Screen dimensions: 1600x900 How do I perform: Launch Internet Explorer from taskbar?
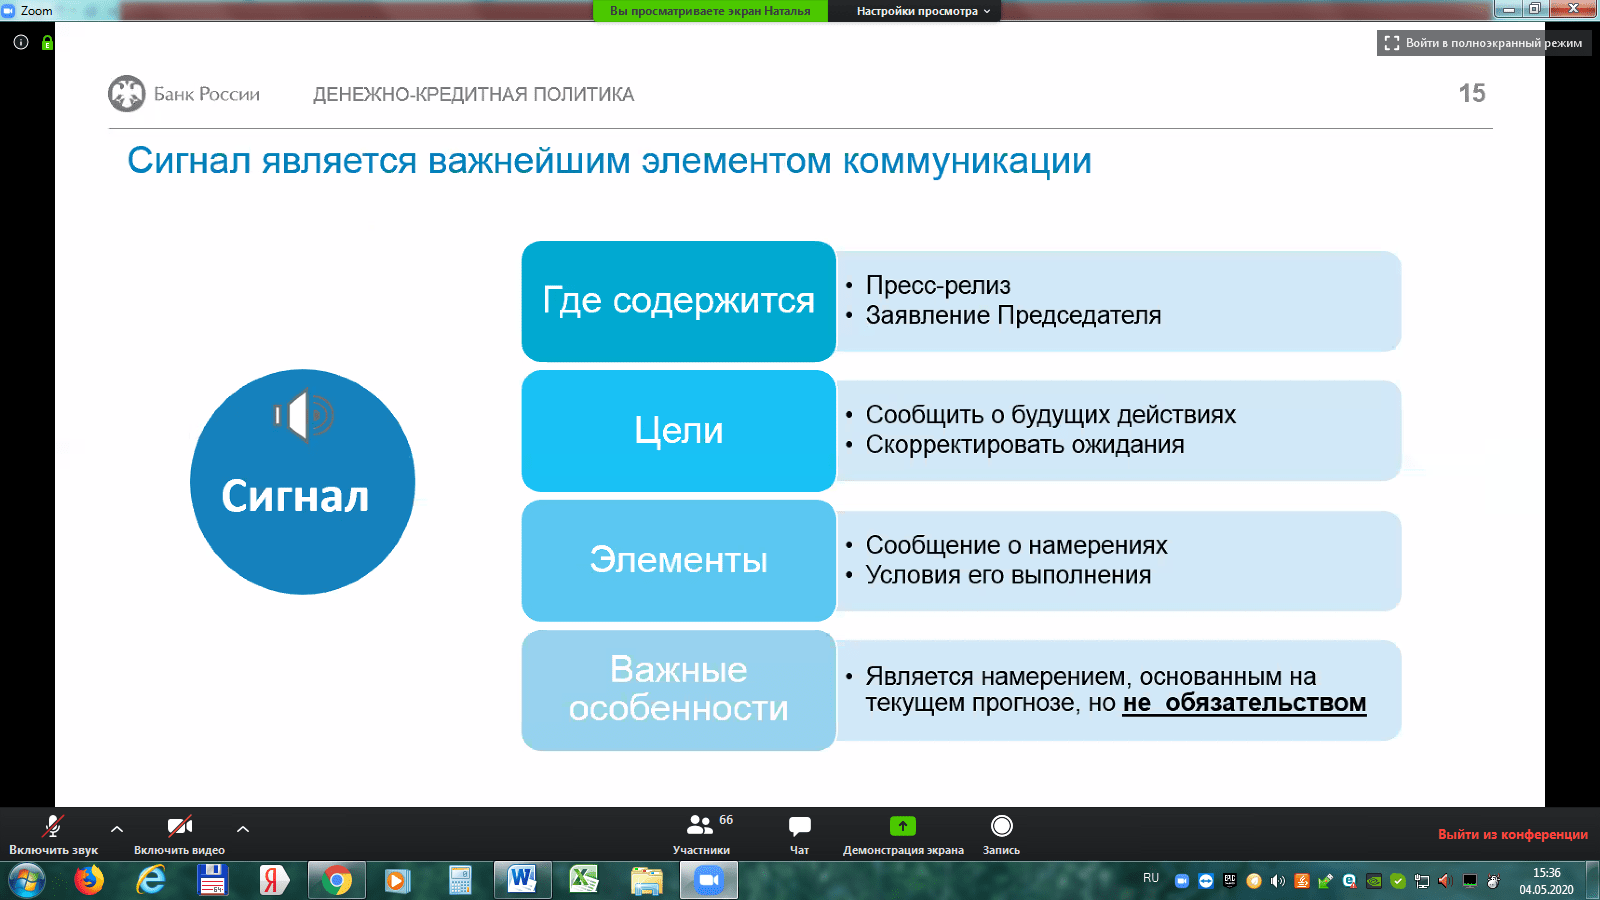(151, 880)
